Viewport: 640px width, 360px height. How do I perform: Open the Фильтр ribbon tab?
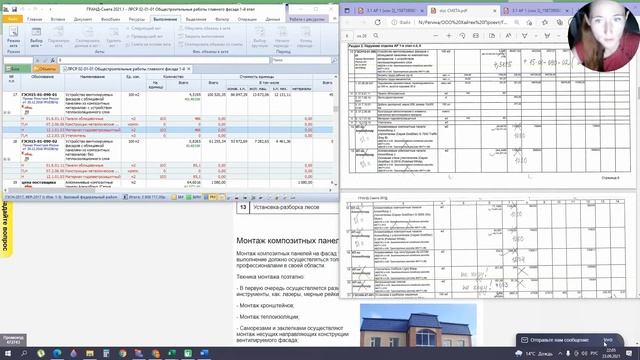coord(222,19)
